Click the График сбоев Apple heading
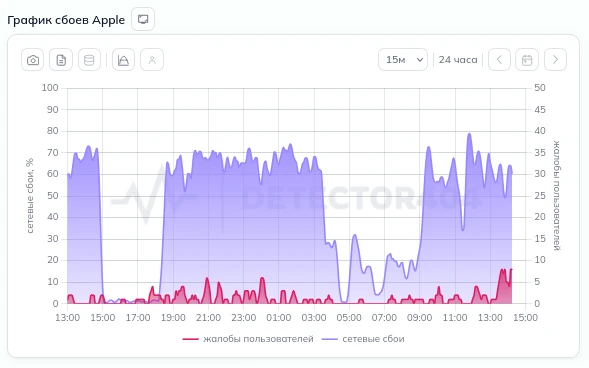 click(66, 20)
